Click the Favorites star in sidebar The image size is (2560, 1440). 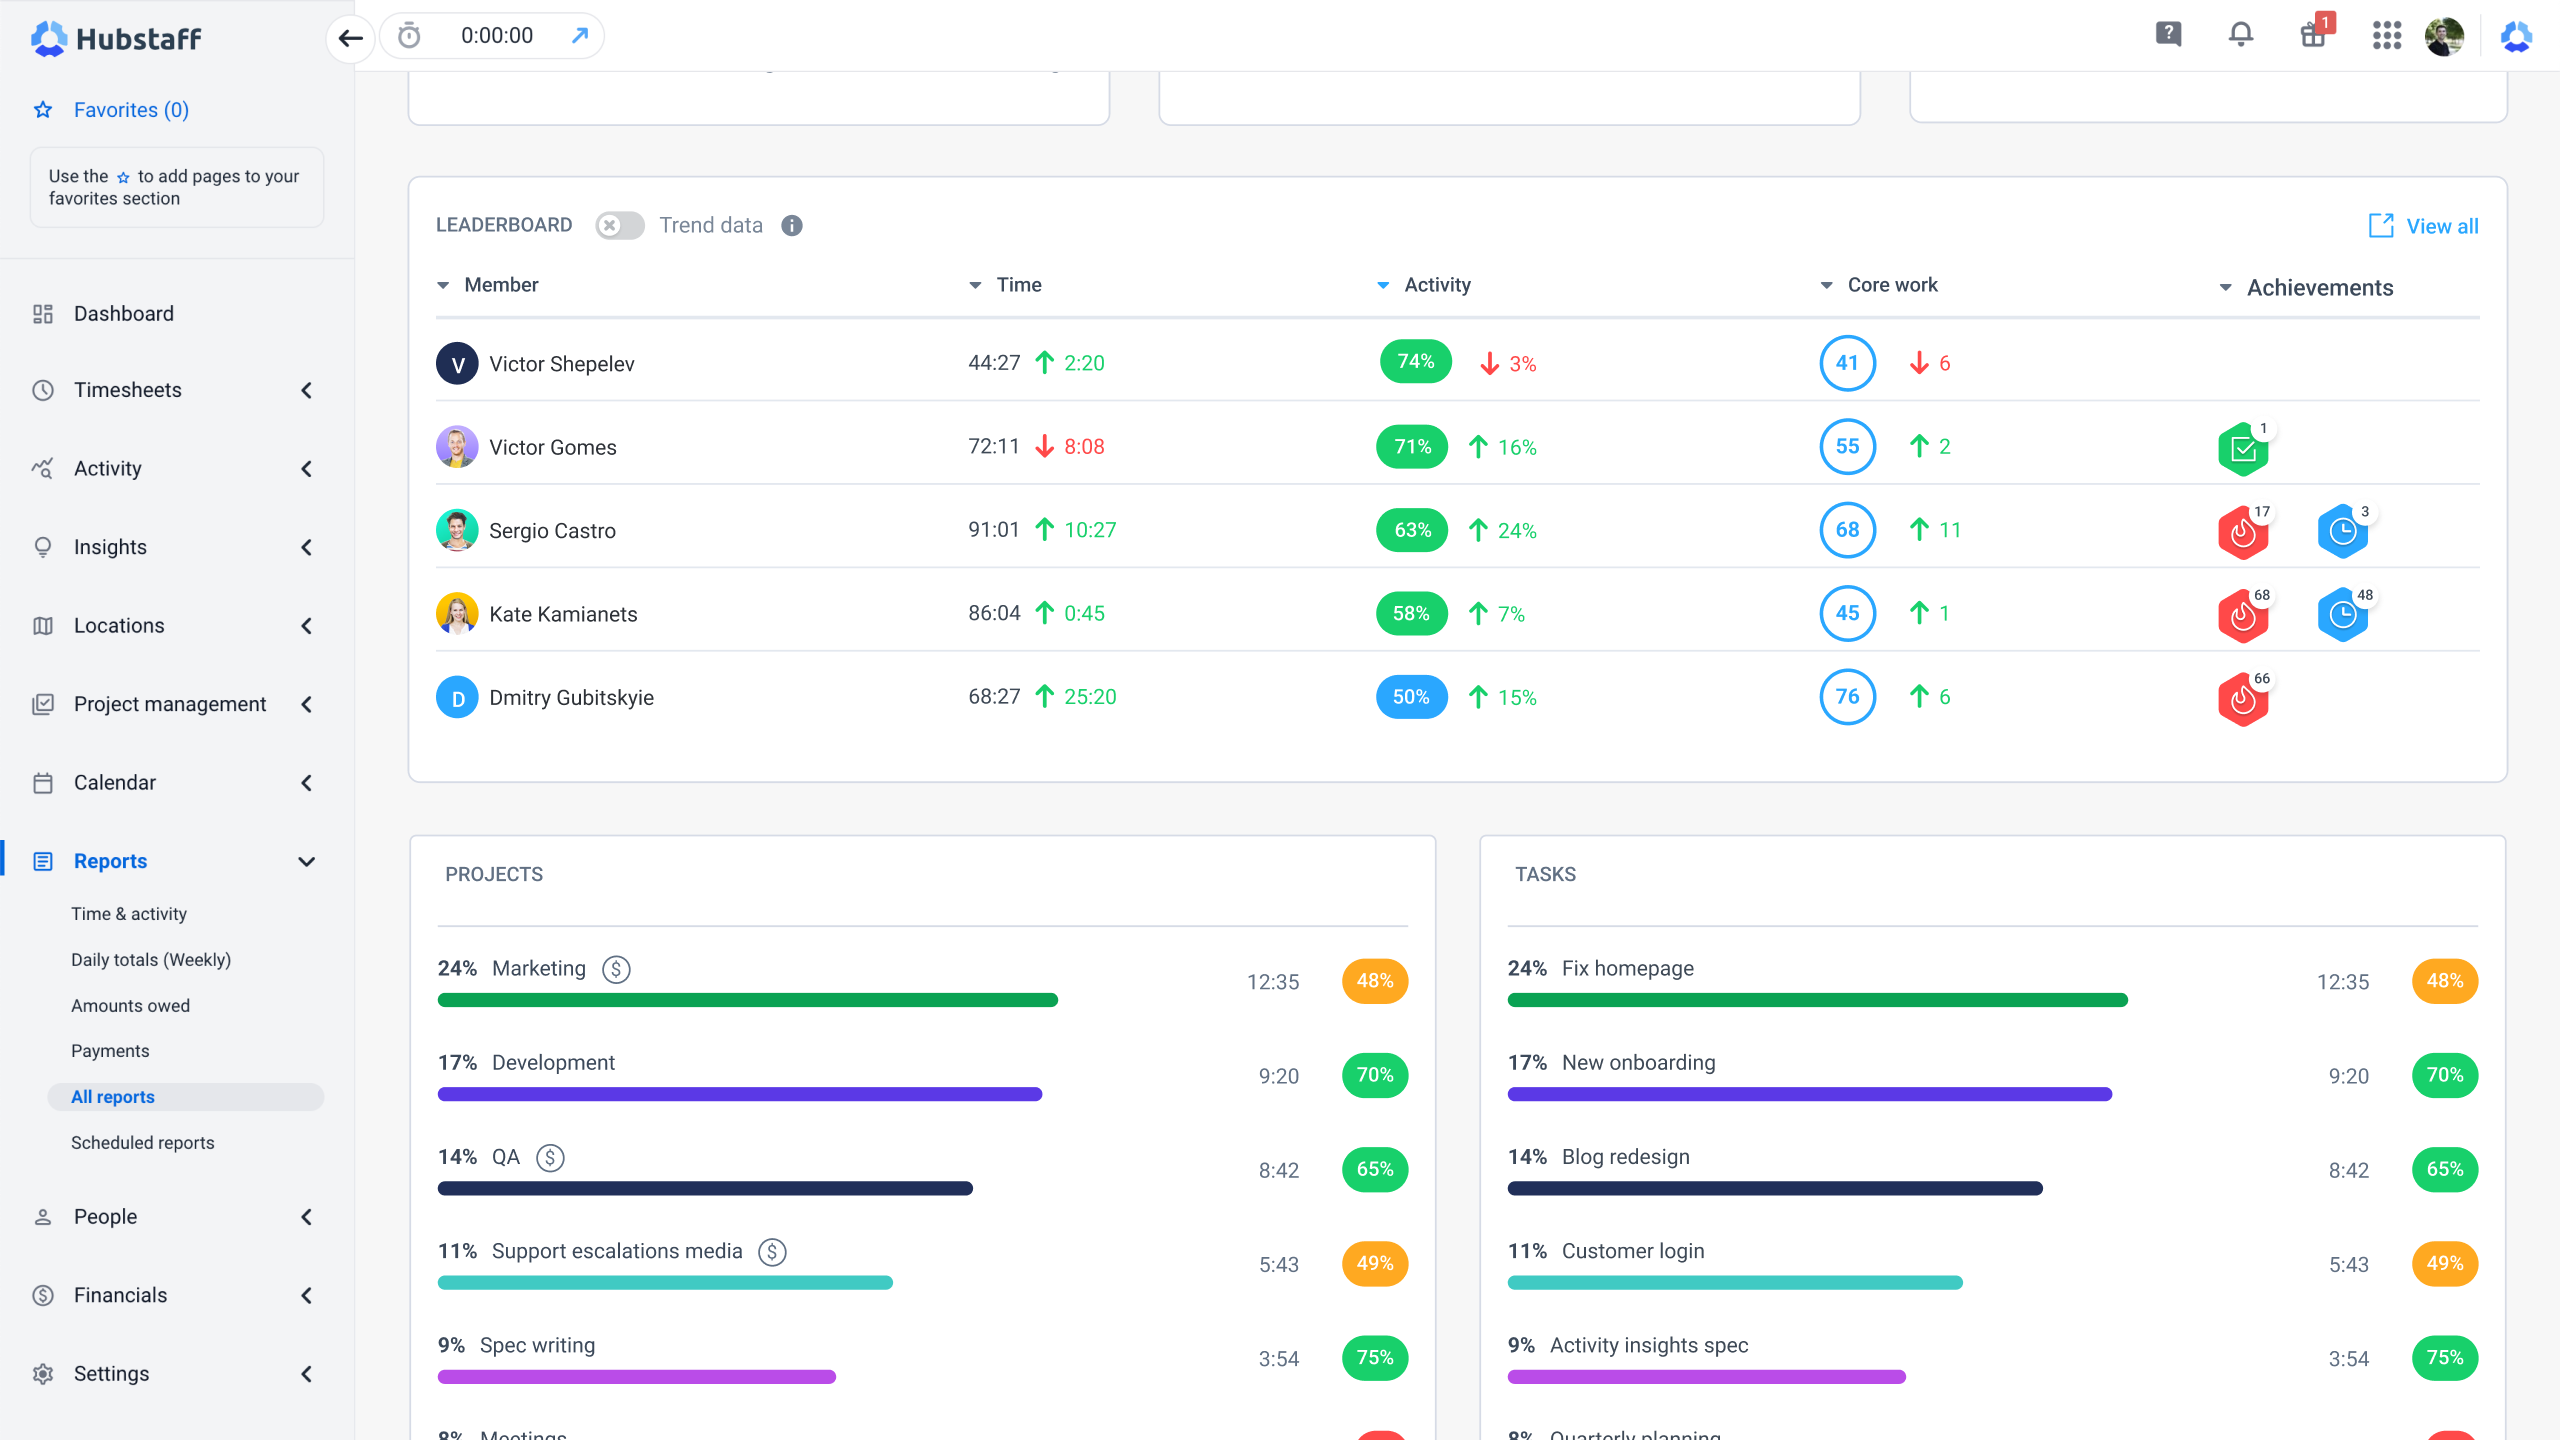point(43,110)
